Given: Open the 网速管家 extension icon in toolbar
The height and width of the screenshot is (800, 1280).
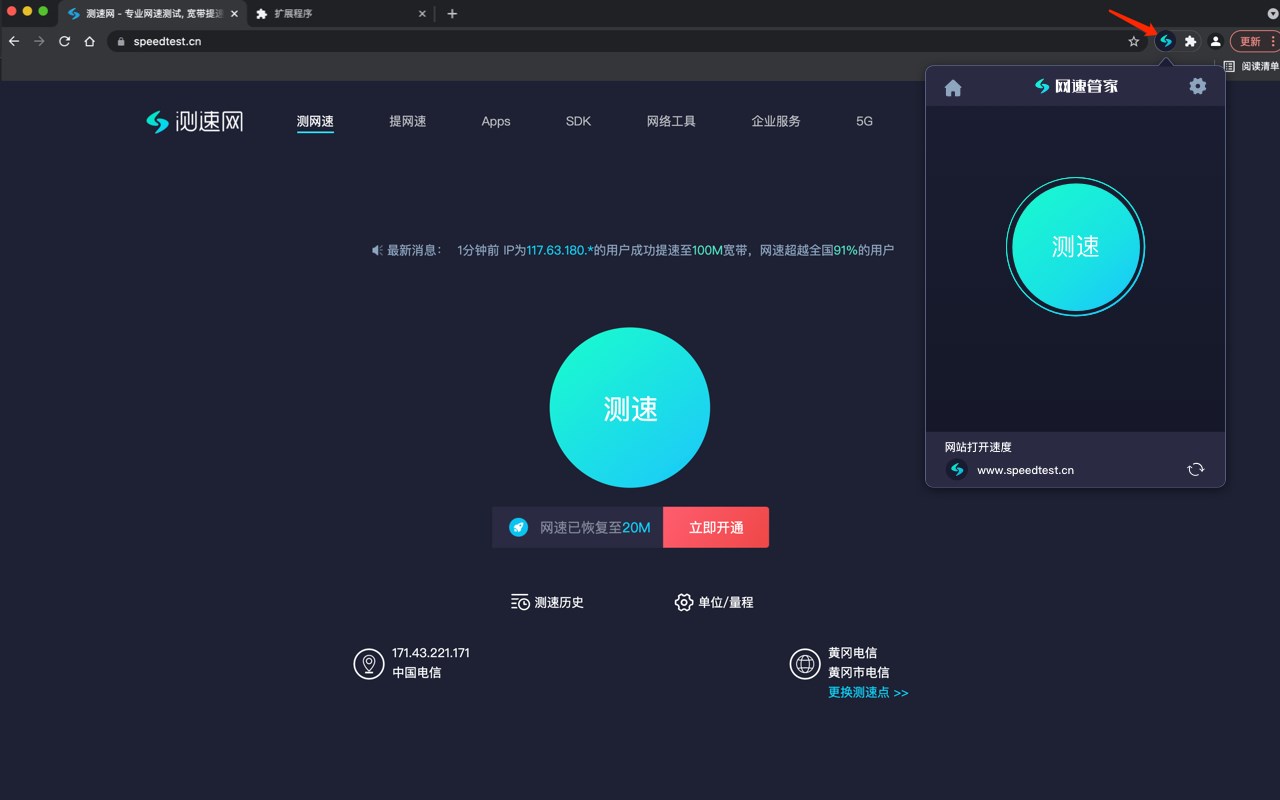Looking at the screenshot, I should [x=1165, y=41].
